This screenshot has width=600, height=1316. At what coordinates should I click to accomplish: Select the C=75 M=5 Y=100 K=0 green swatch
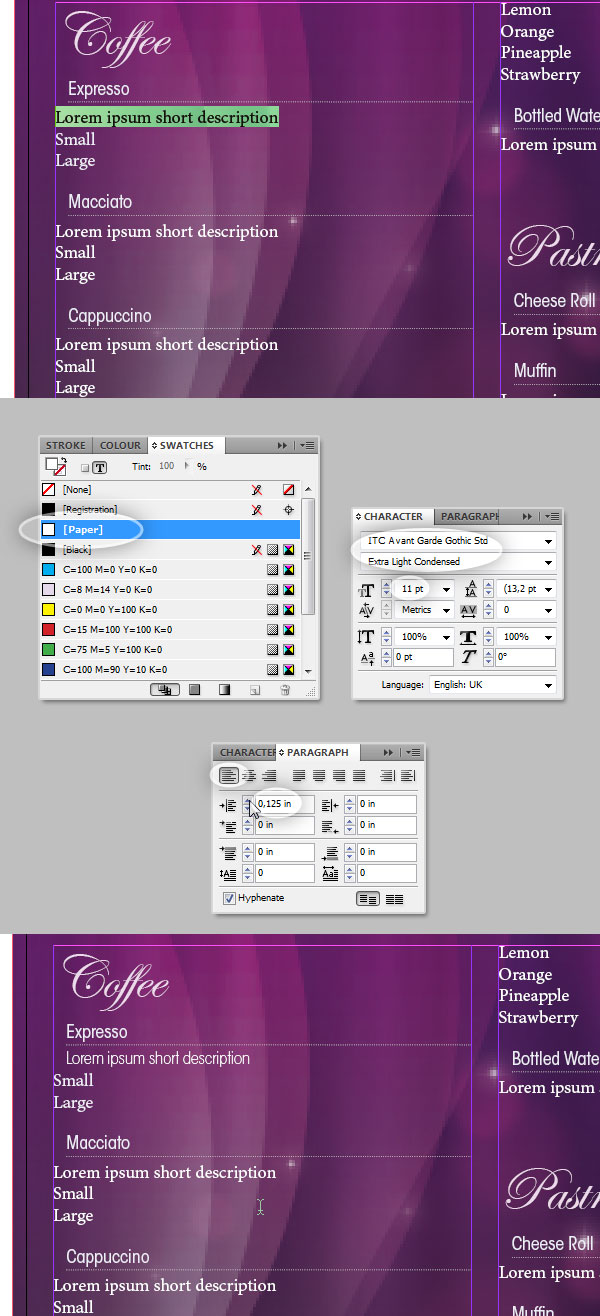click(x=171, y=650)
